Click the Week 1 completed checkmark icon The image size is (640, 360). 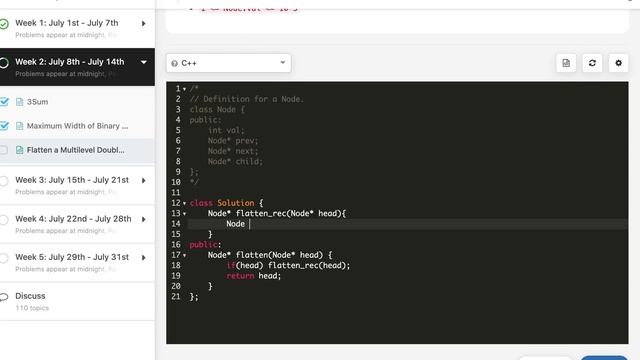point(4,24)
